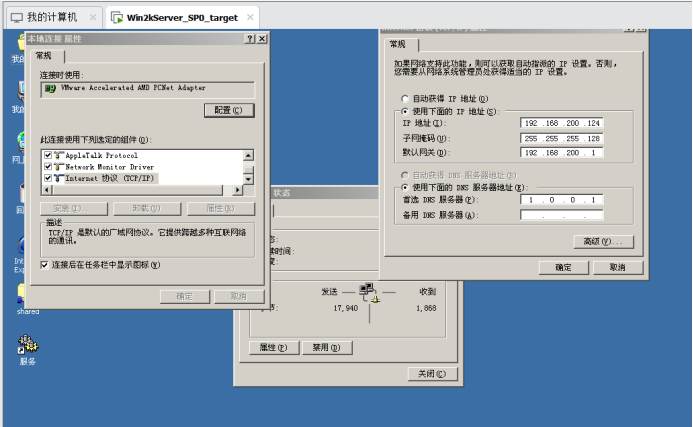
Task: Select 自动获得 IP 地址 radio button
Action: tap(404, 99)
